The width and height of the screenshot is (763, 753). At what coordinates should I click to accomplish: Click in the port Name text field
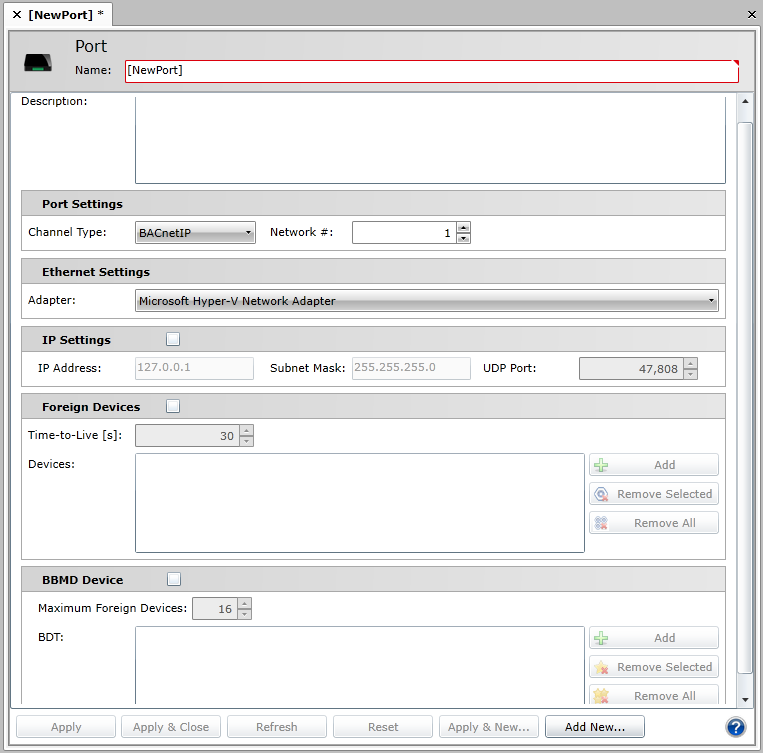point(430,71)
